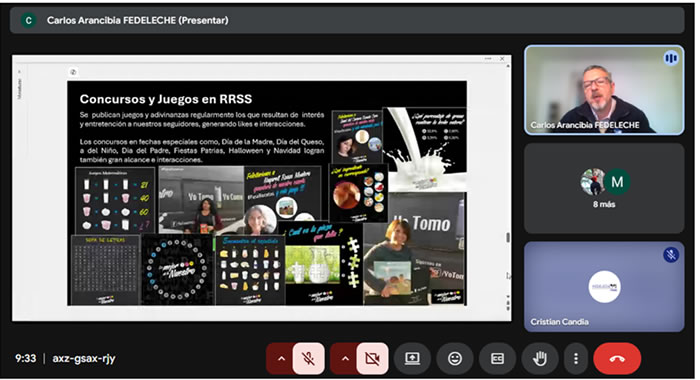Open the '8 más' participants tile
The image size is (700, 380).
pyautogui.click(x=604, y=188)
